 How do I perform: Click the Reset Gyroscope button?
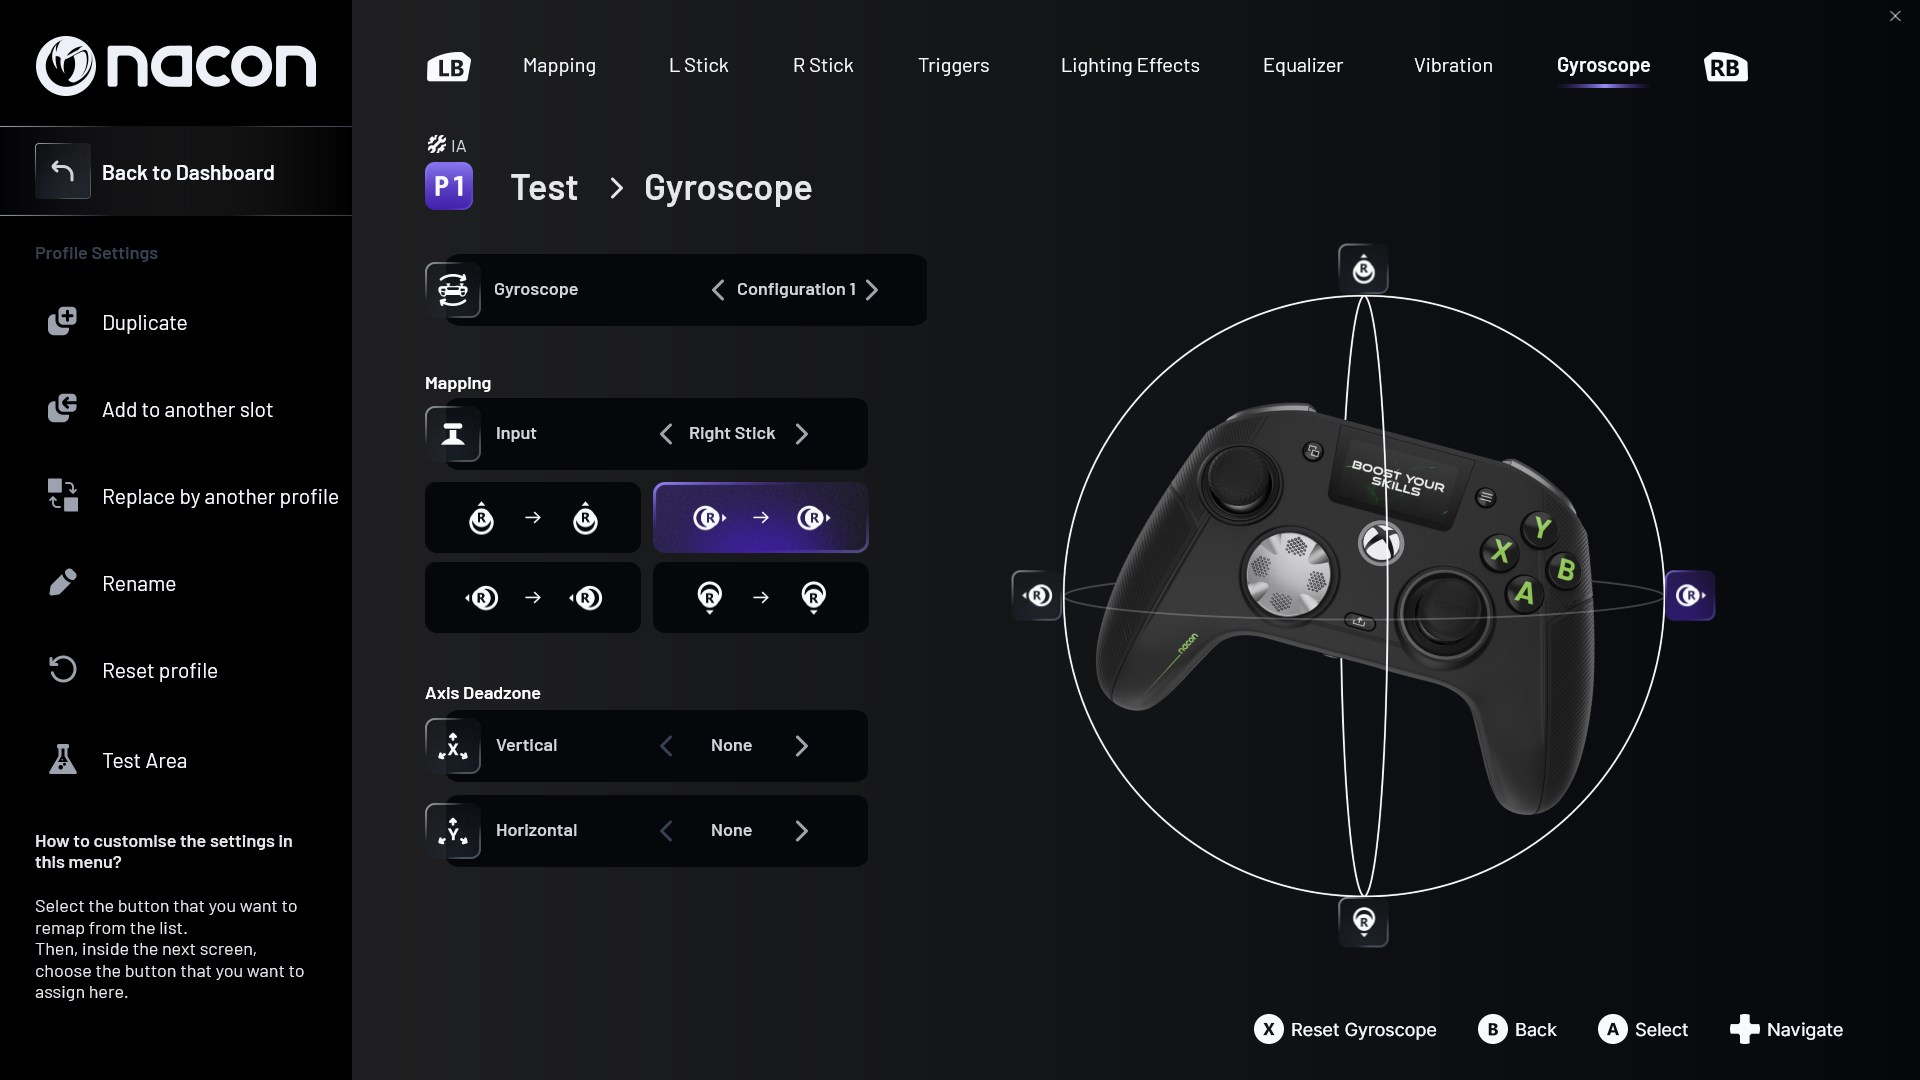coord(1345,1029)
